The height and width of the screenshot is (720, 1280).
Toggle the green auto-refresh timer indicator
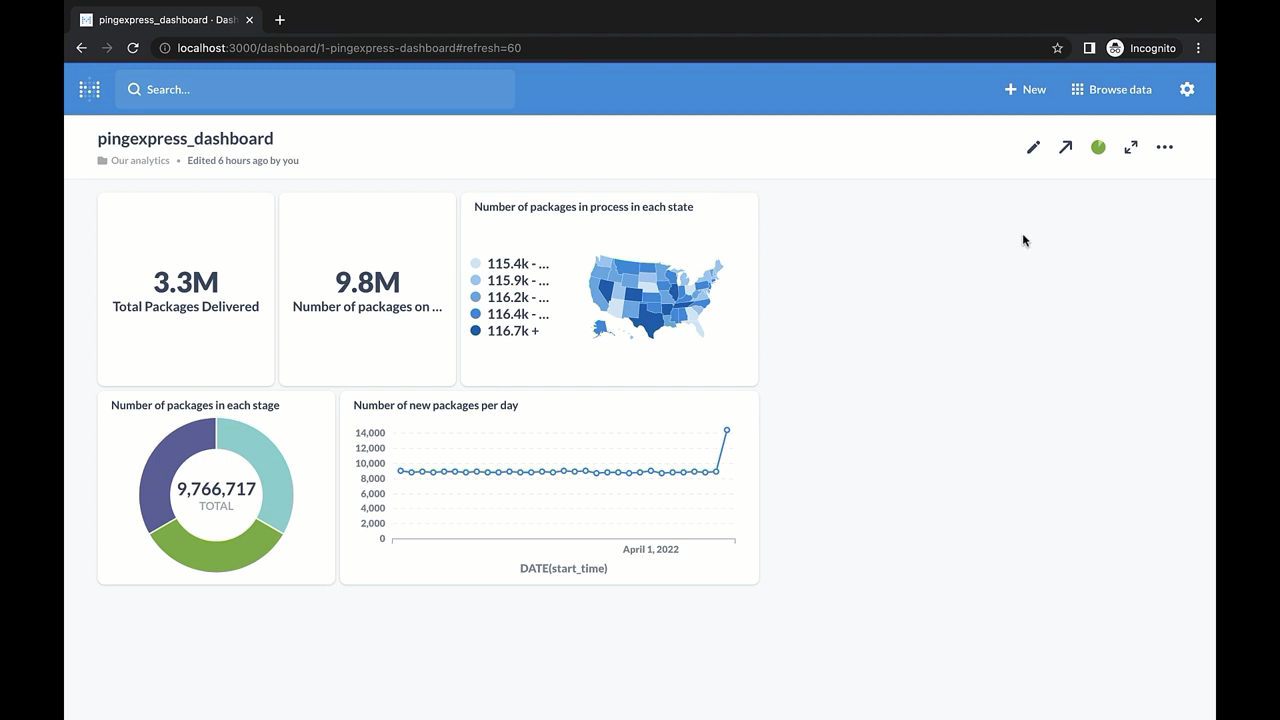coord(1097,147)
